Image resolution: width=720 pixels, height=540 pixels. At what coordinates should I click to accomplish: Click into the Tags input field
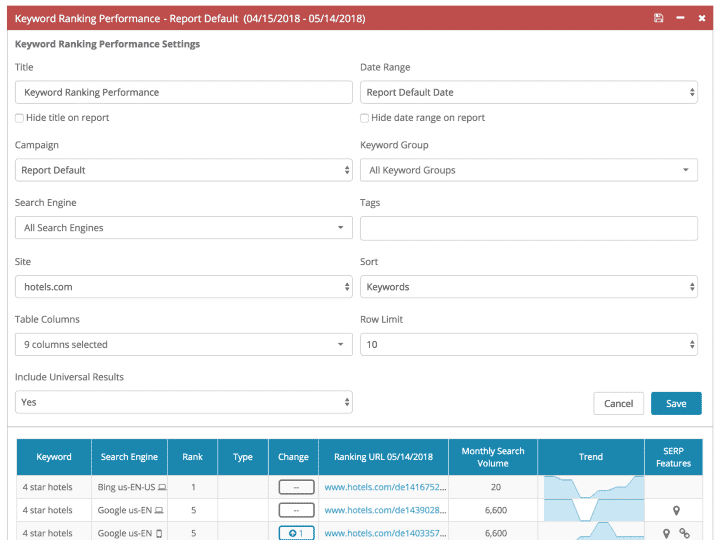click(528, 228)
